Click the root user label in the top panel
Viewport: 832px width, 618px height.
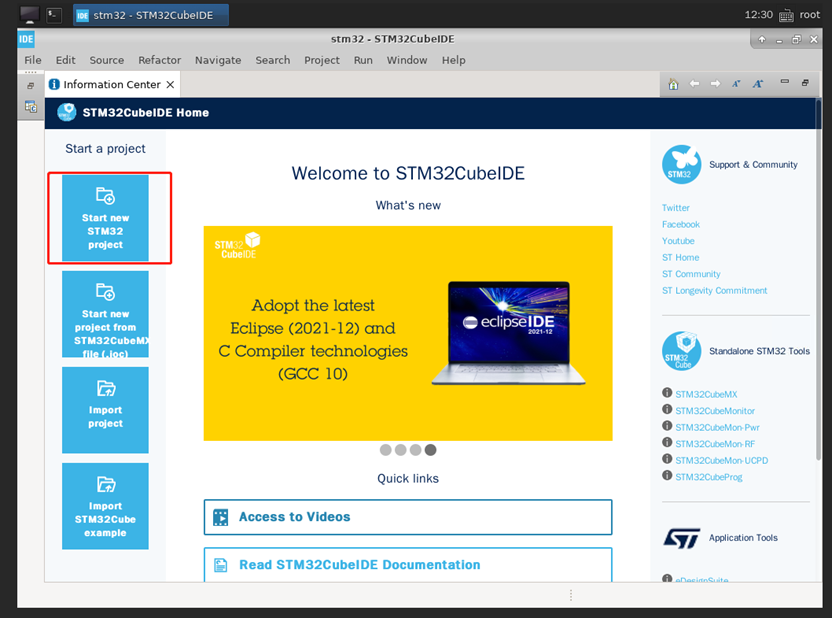tap(809, 14)
